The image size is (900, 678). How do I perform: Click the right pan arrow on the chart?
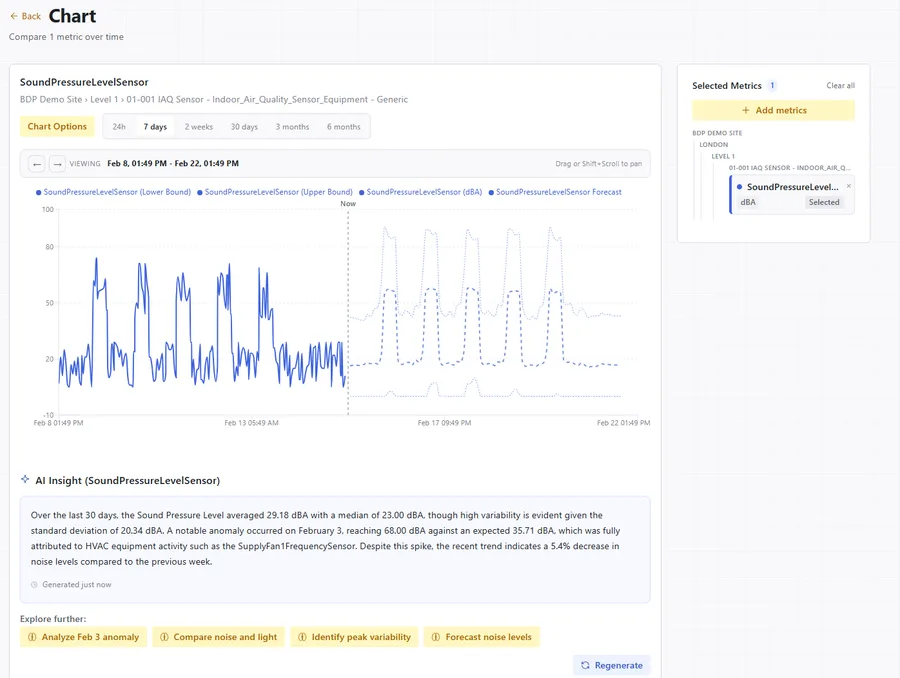coord(58,163)
